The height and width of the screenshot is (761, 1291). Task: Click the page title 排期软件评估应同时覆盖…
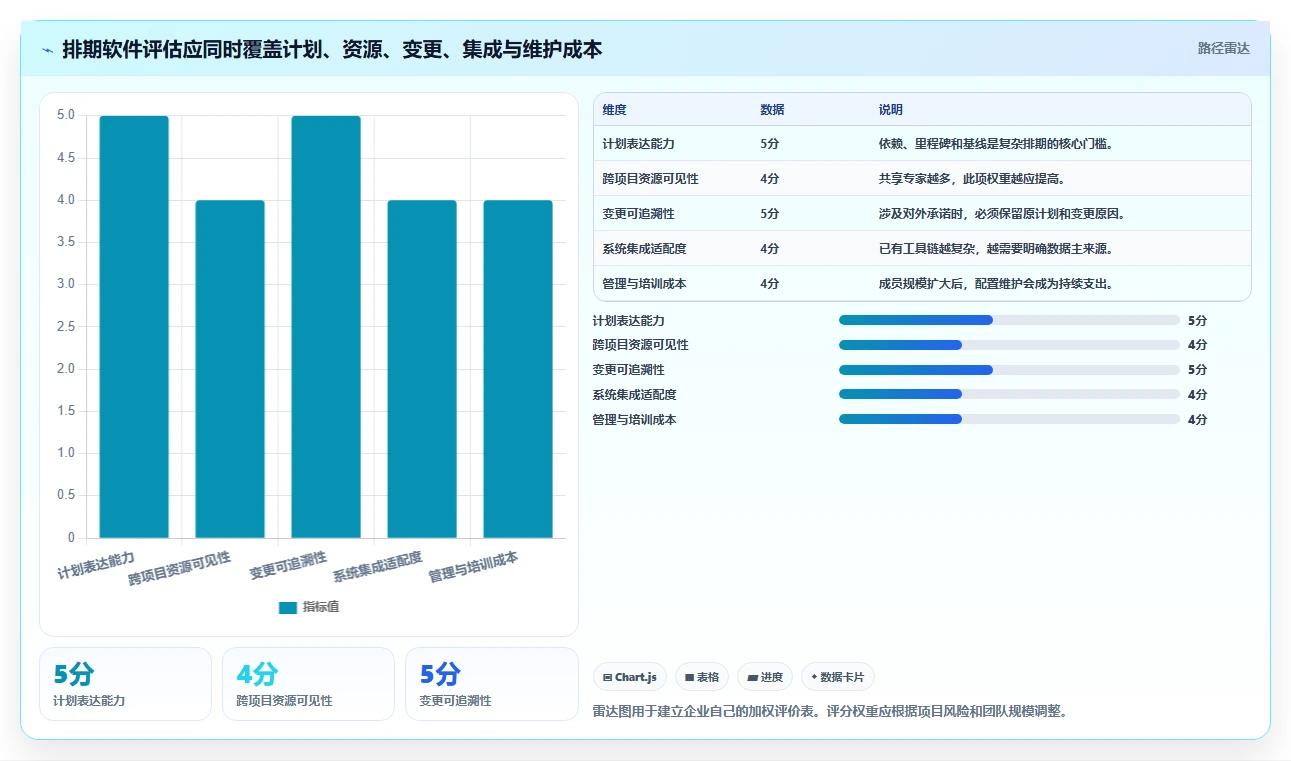pyautogui.click(x=332, y=50)
